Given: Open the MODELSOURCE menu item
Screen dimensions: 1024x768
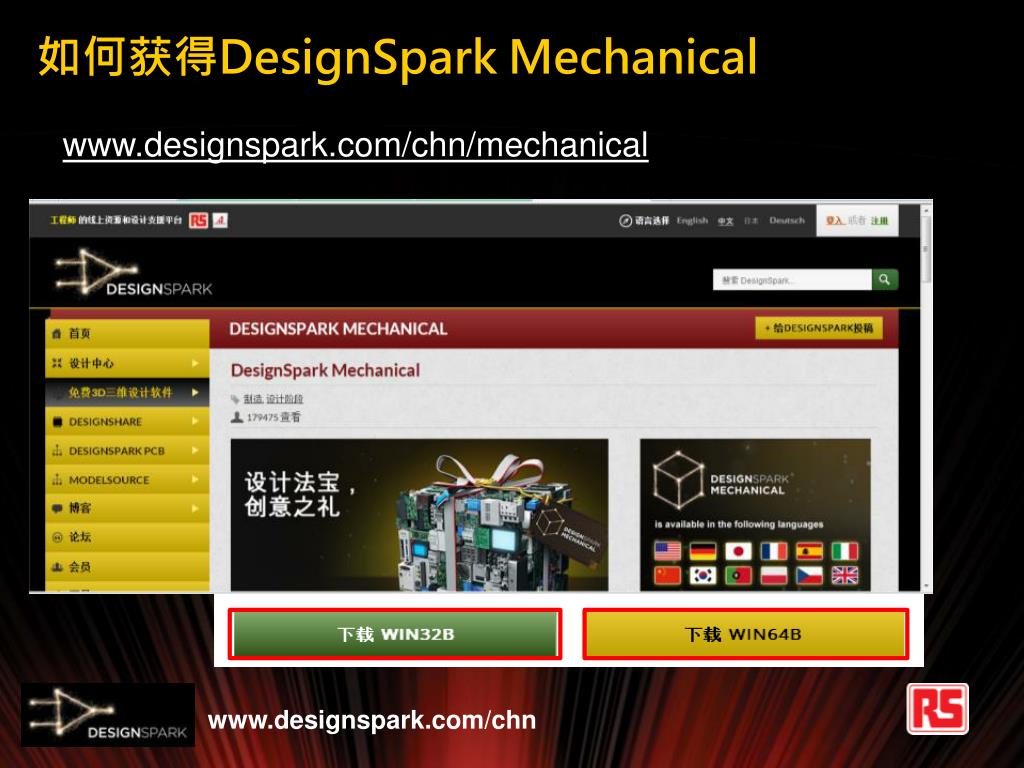Looking at the screenshot, I should tap(127, 480).
